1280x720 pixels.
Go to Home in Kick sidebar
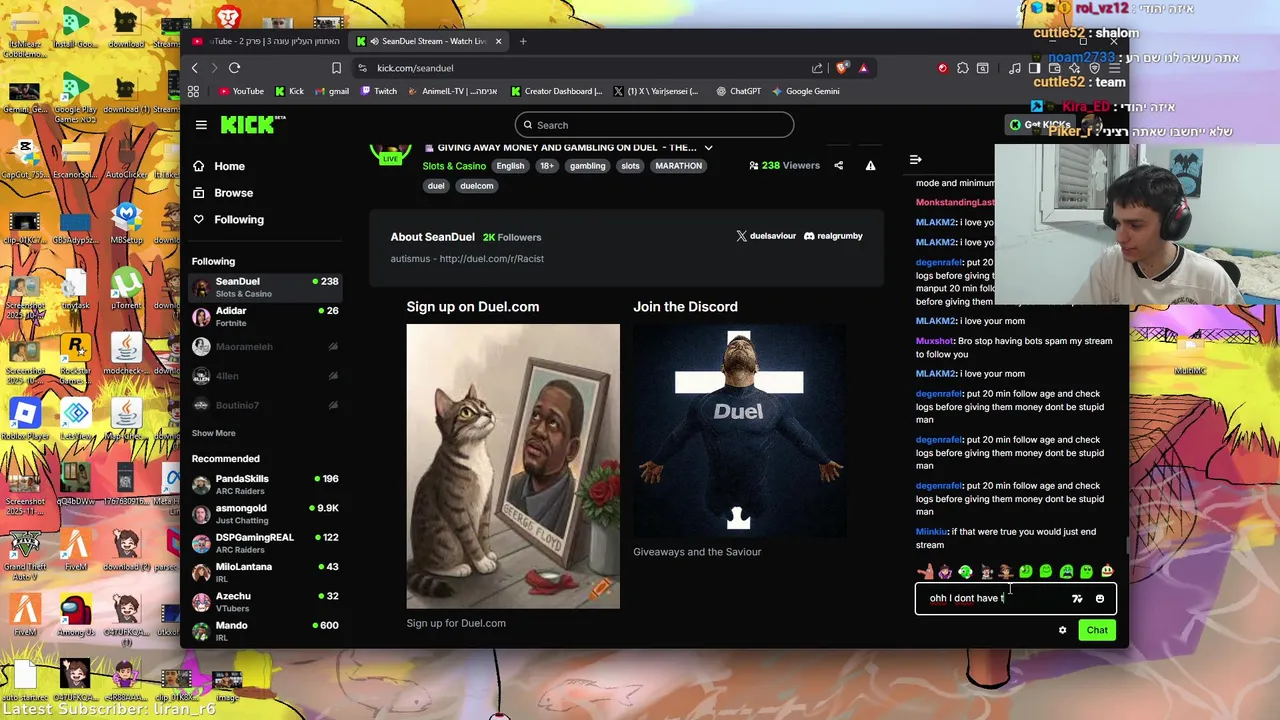click(x=219, y=166)
